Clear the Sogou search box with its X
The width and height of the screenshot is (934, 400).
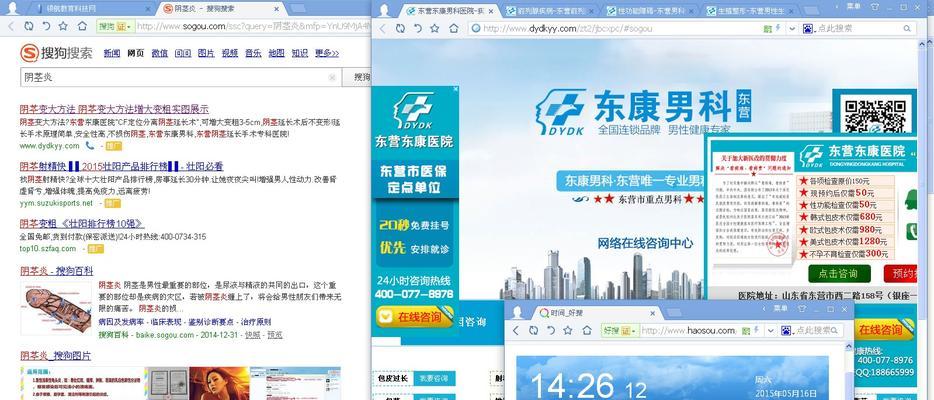click(x=332, y=77)
